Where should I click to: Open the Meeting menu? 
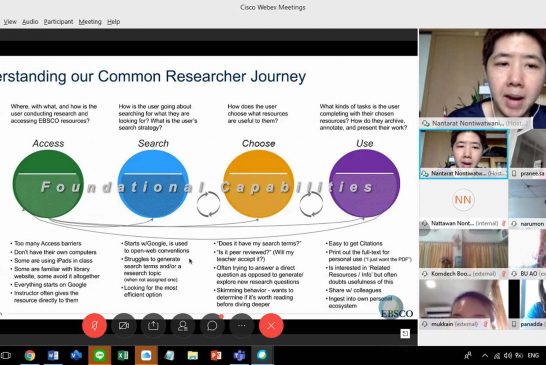(x=90, y=22)
